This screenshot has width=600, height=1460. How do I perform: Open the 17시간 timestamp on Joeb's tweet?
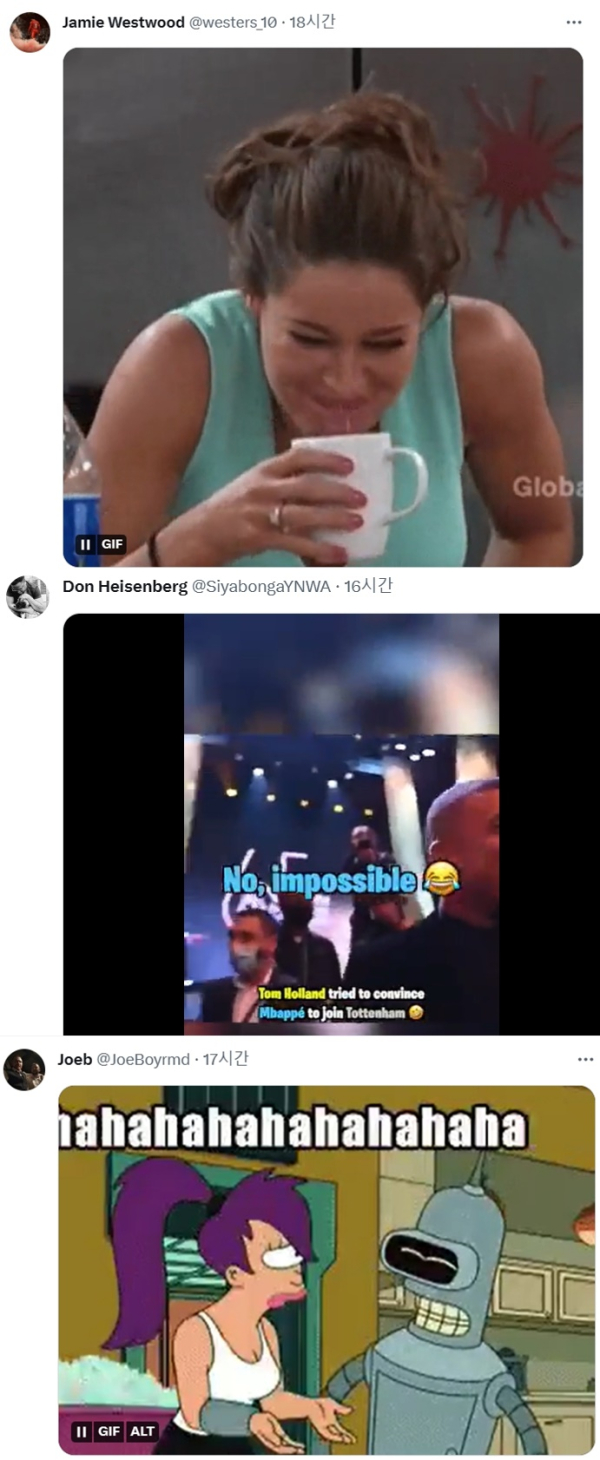226,1059
